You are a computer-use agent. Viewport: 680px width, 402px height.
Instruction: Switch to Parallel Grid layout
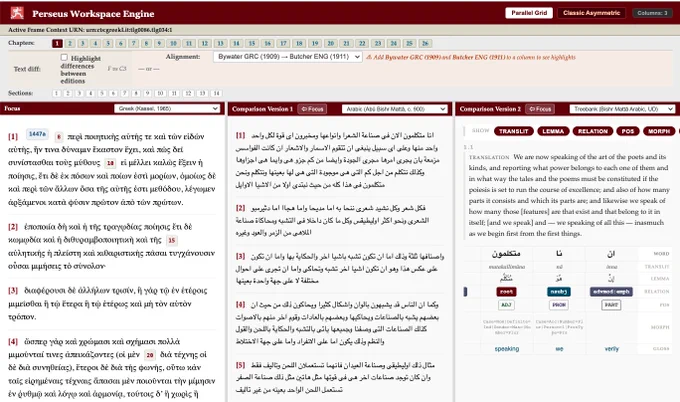[529, 13]
